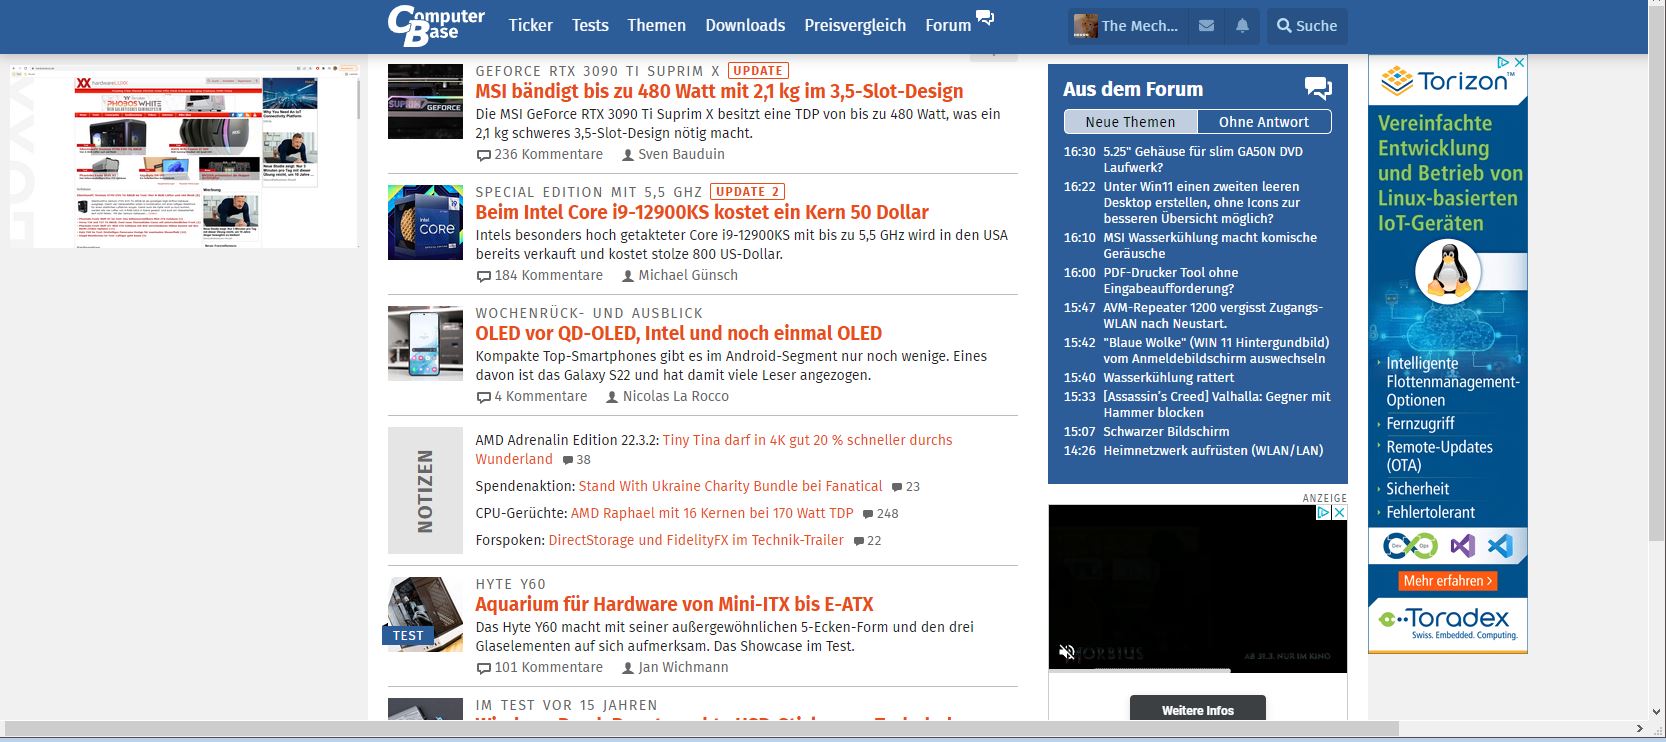Open the Forum menu item

tap(948, 25)
